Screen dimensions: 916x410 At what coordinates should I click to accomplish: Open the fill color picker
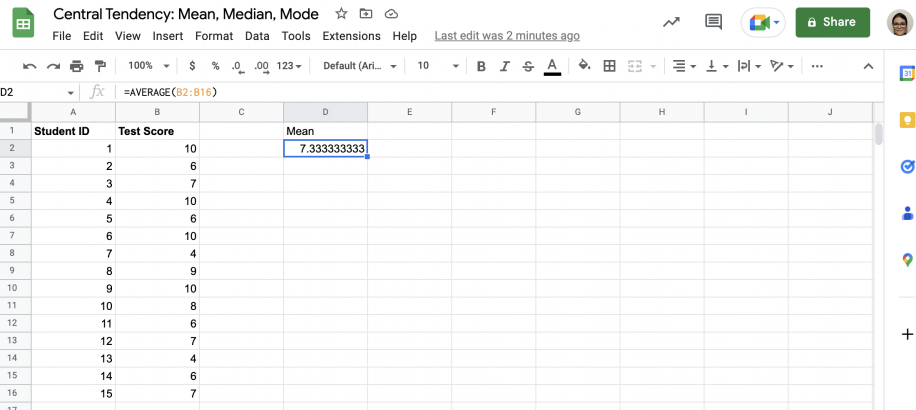tap(584, 65)
